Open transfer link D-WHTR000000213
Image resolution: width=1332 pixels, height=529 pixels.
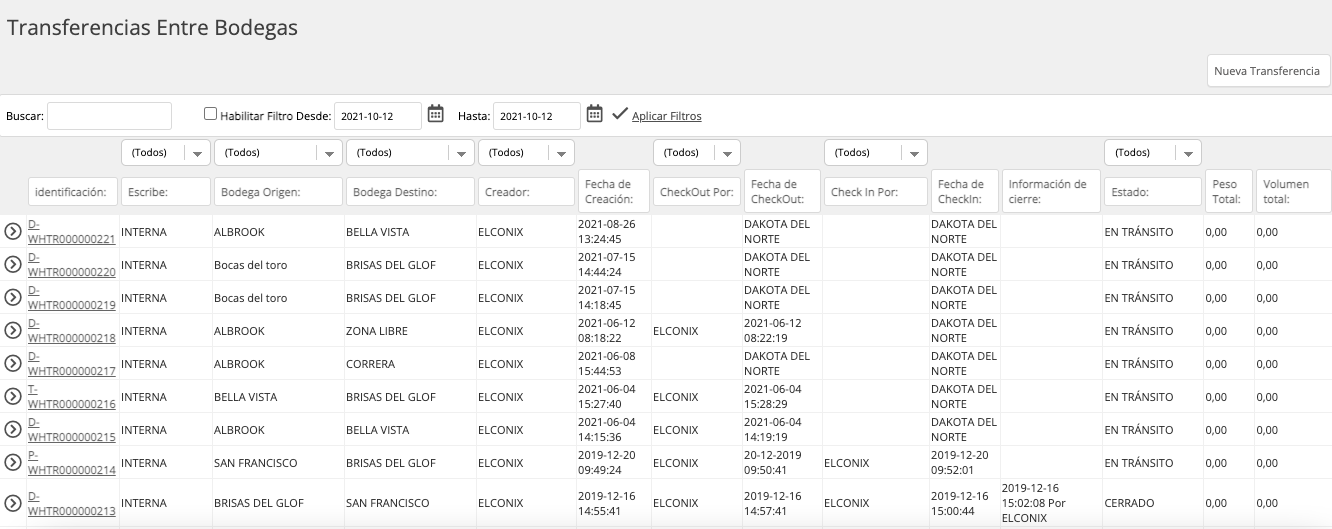[x=72, y=503]
